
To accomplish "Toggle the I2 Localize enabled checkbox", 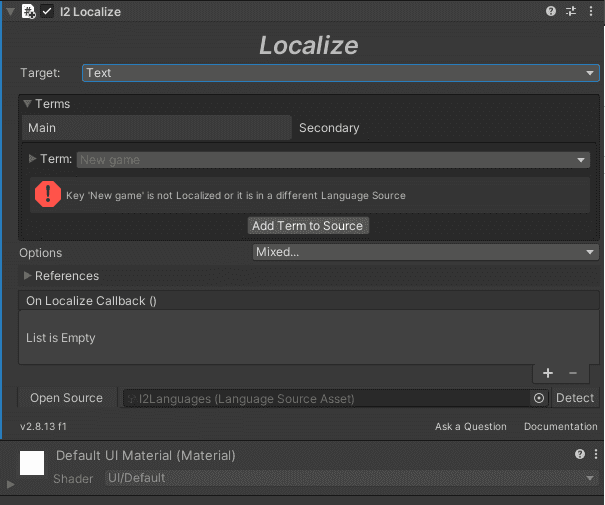I will (47, 12).
